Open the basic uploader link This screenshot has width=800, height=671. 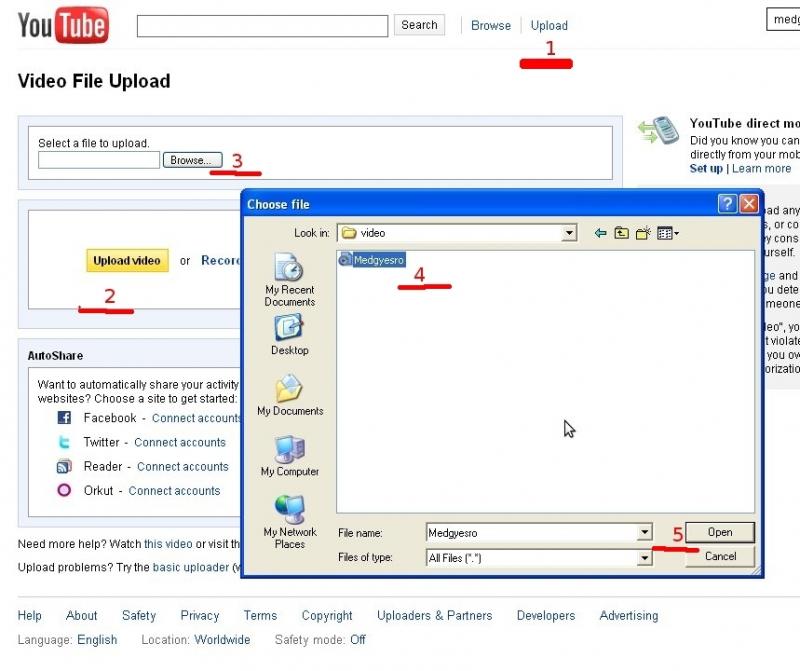click(x=191, y=567)
